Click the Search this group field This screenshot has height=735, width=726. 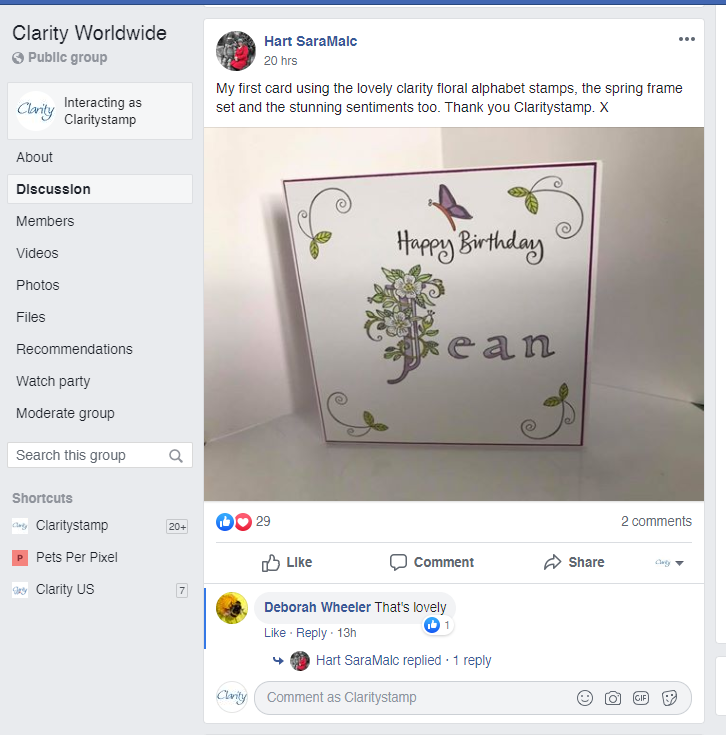(88, 456)
